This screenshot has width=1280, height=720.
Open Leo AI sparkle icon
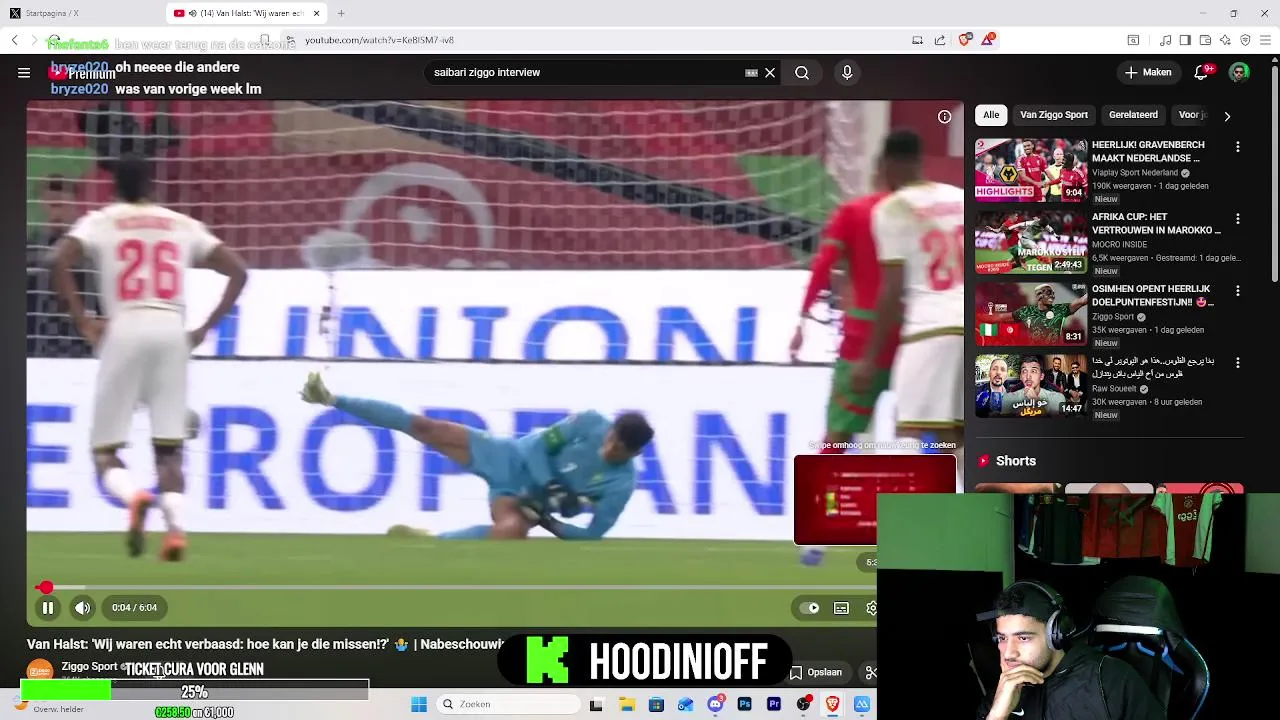(1225, 40)
